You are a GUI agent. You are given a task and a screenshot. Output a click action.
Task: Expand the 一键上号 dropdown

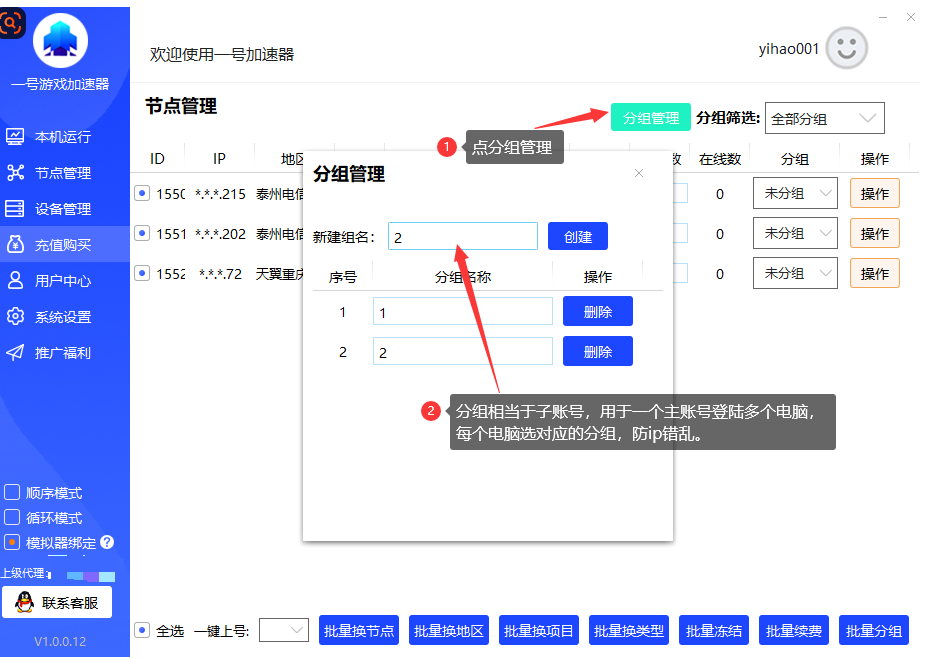[x=284, y=630]
